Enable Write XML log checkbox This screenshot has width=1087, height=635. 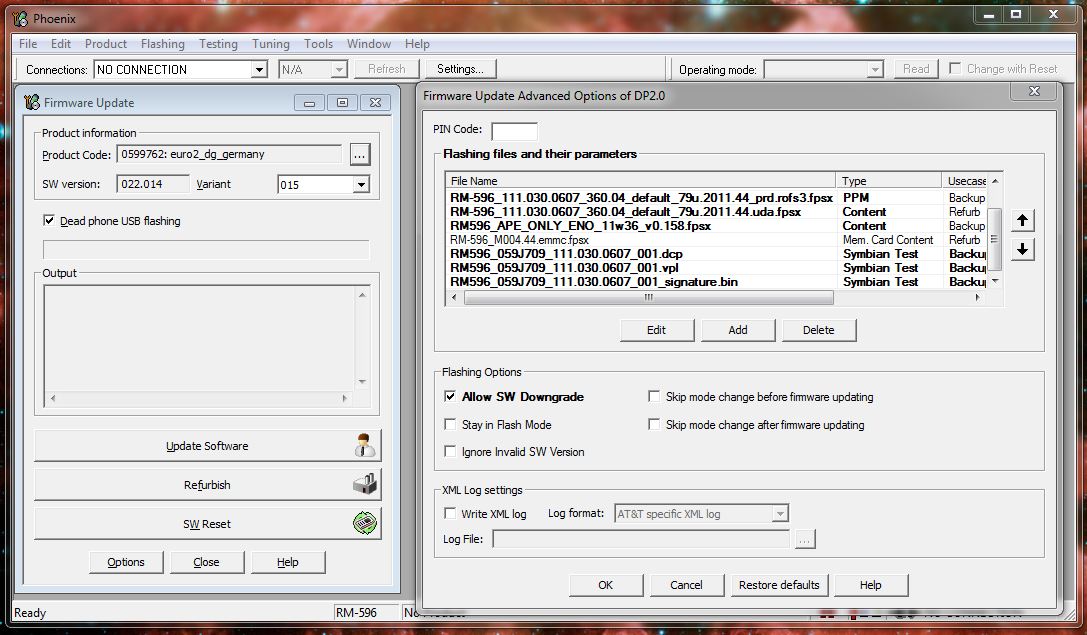click(450, 514)
